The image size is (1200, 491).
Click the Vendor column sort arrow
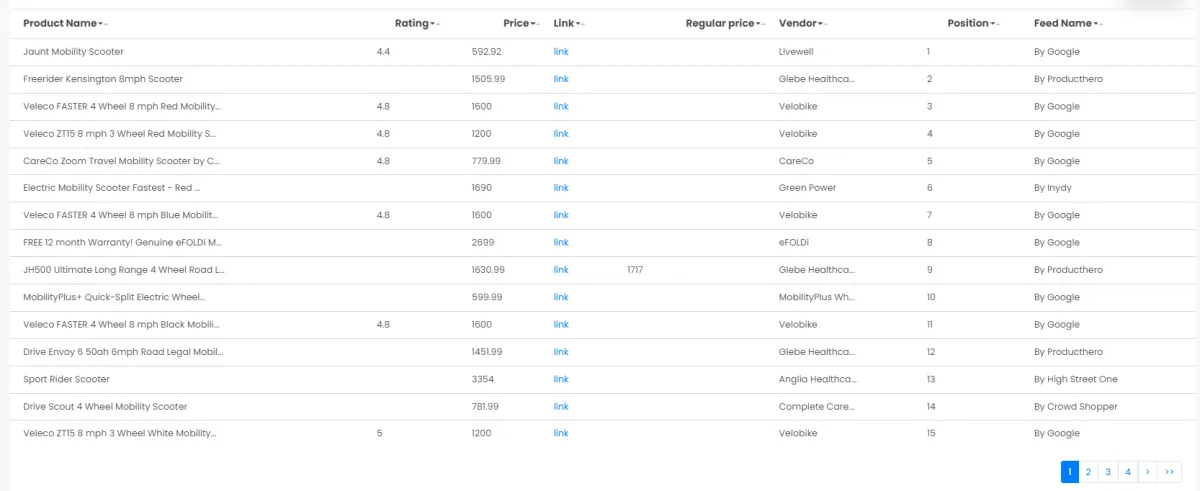(x=823, y=24)
